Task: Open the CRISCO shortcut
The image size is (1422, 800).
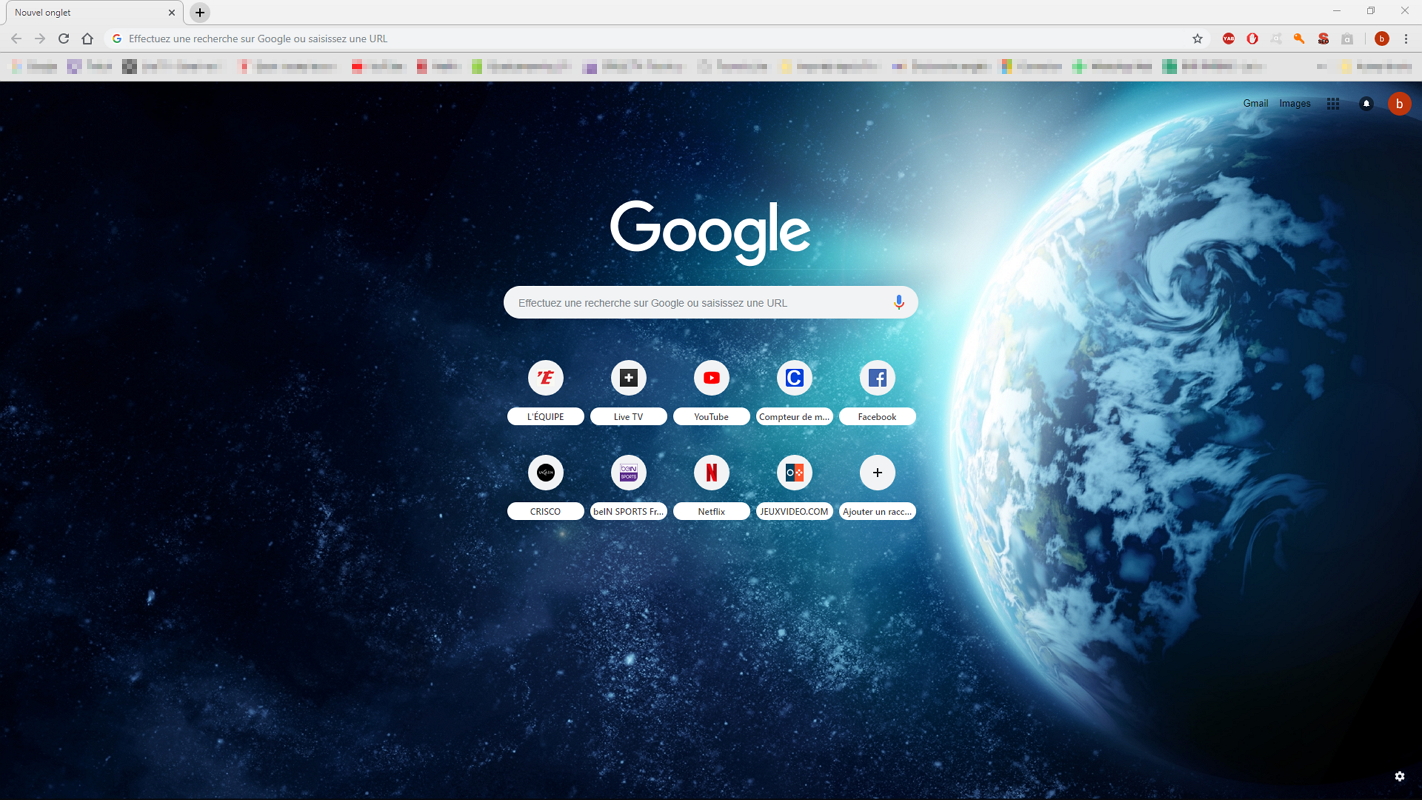Action: (545, 487)
